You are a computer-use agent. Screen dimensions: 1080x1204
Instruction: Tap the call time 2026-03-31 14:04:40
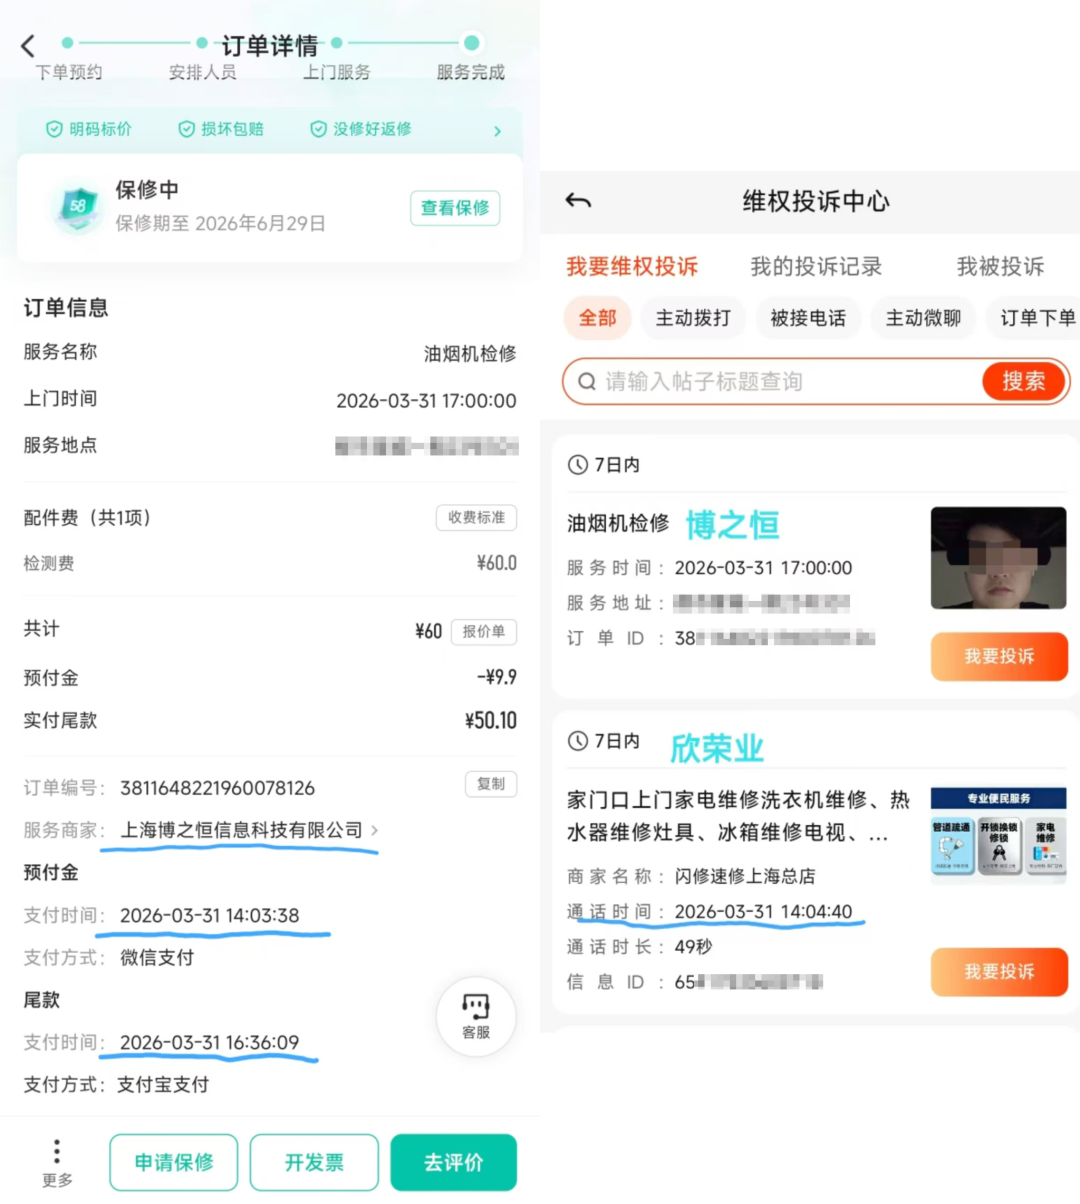pos(763,912)
